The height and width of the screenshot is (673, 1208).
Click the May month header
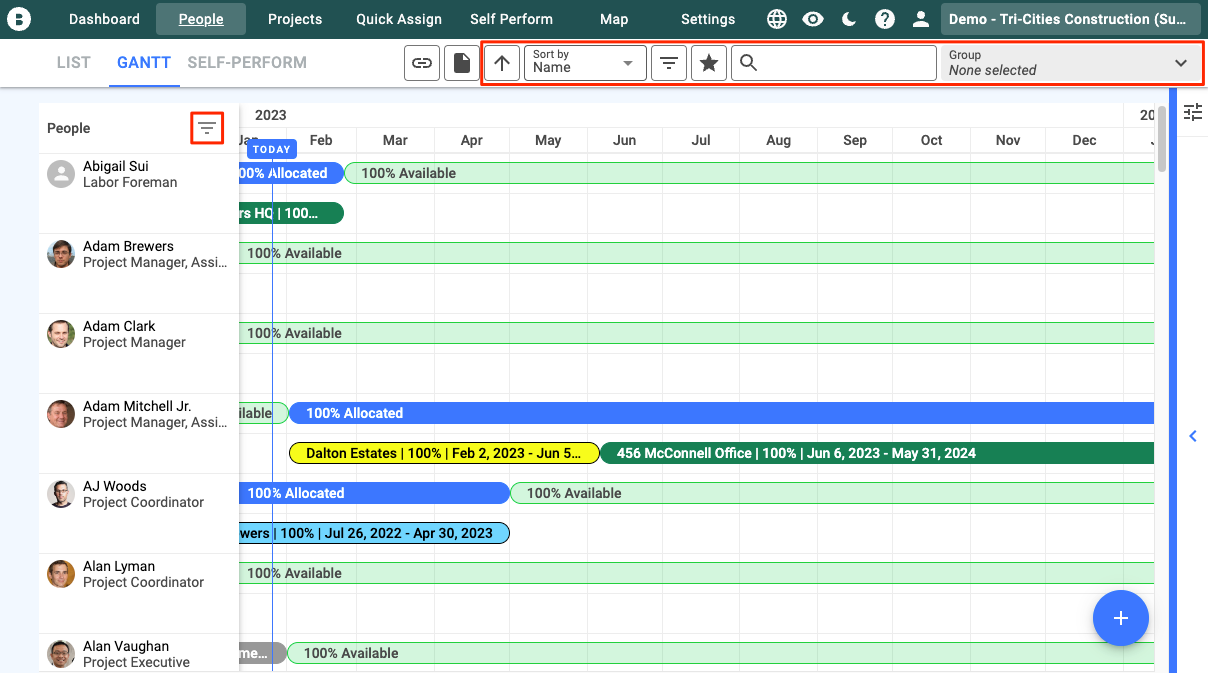pyautogui.click(x=548, y=140)
